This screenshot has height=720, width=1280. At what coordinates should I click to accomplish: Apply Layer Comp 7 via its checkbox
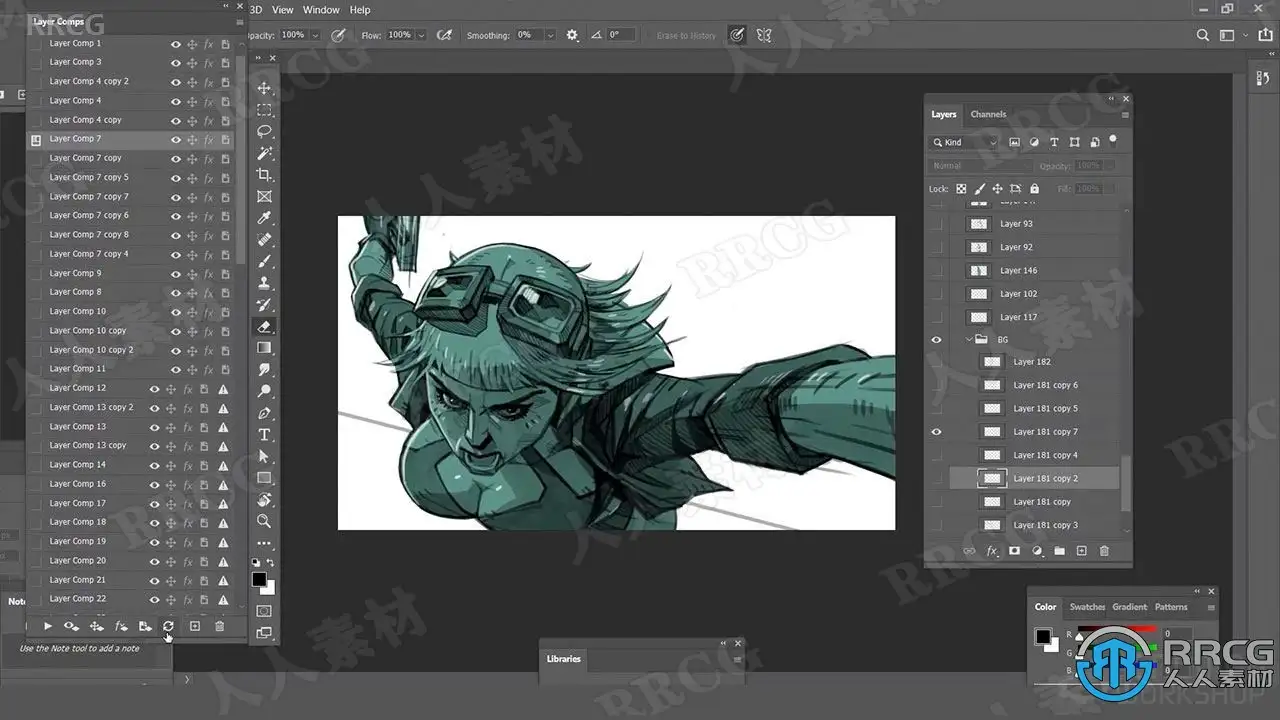tap(36, 140)
